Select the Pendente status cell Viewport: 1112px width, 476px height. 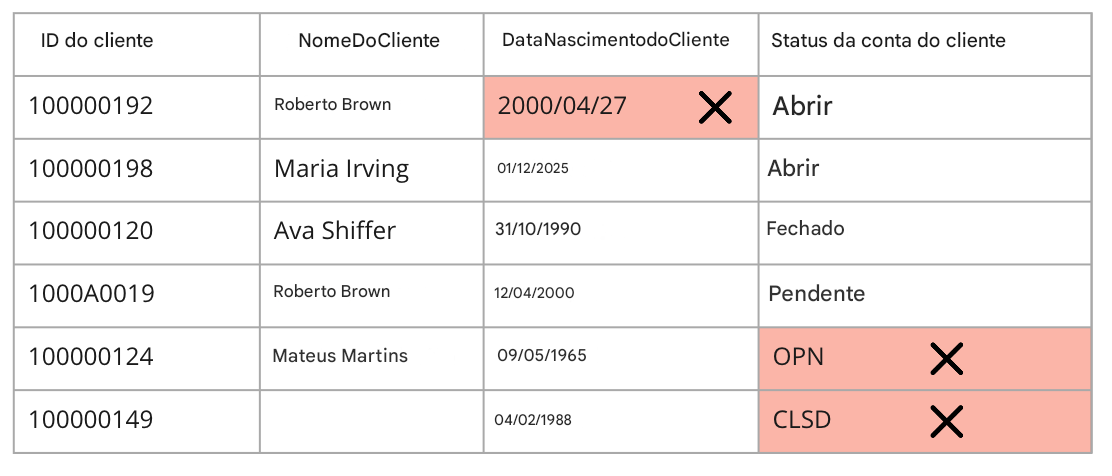click(x=816, y=294)
